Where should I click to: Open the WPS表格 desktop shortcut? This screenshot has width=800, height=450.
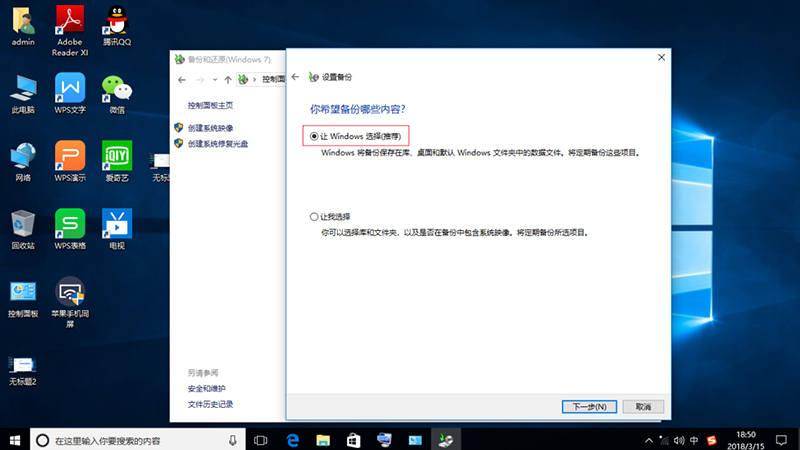click(x=70, y=229)
